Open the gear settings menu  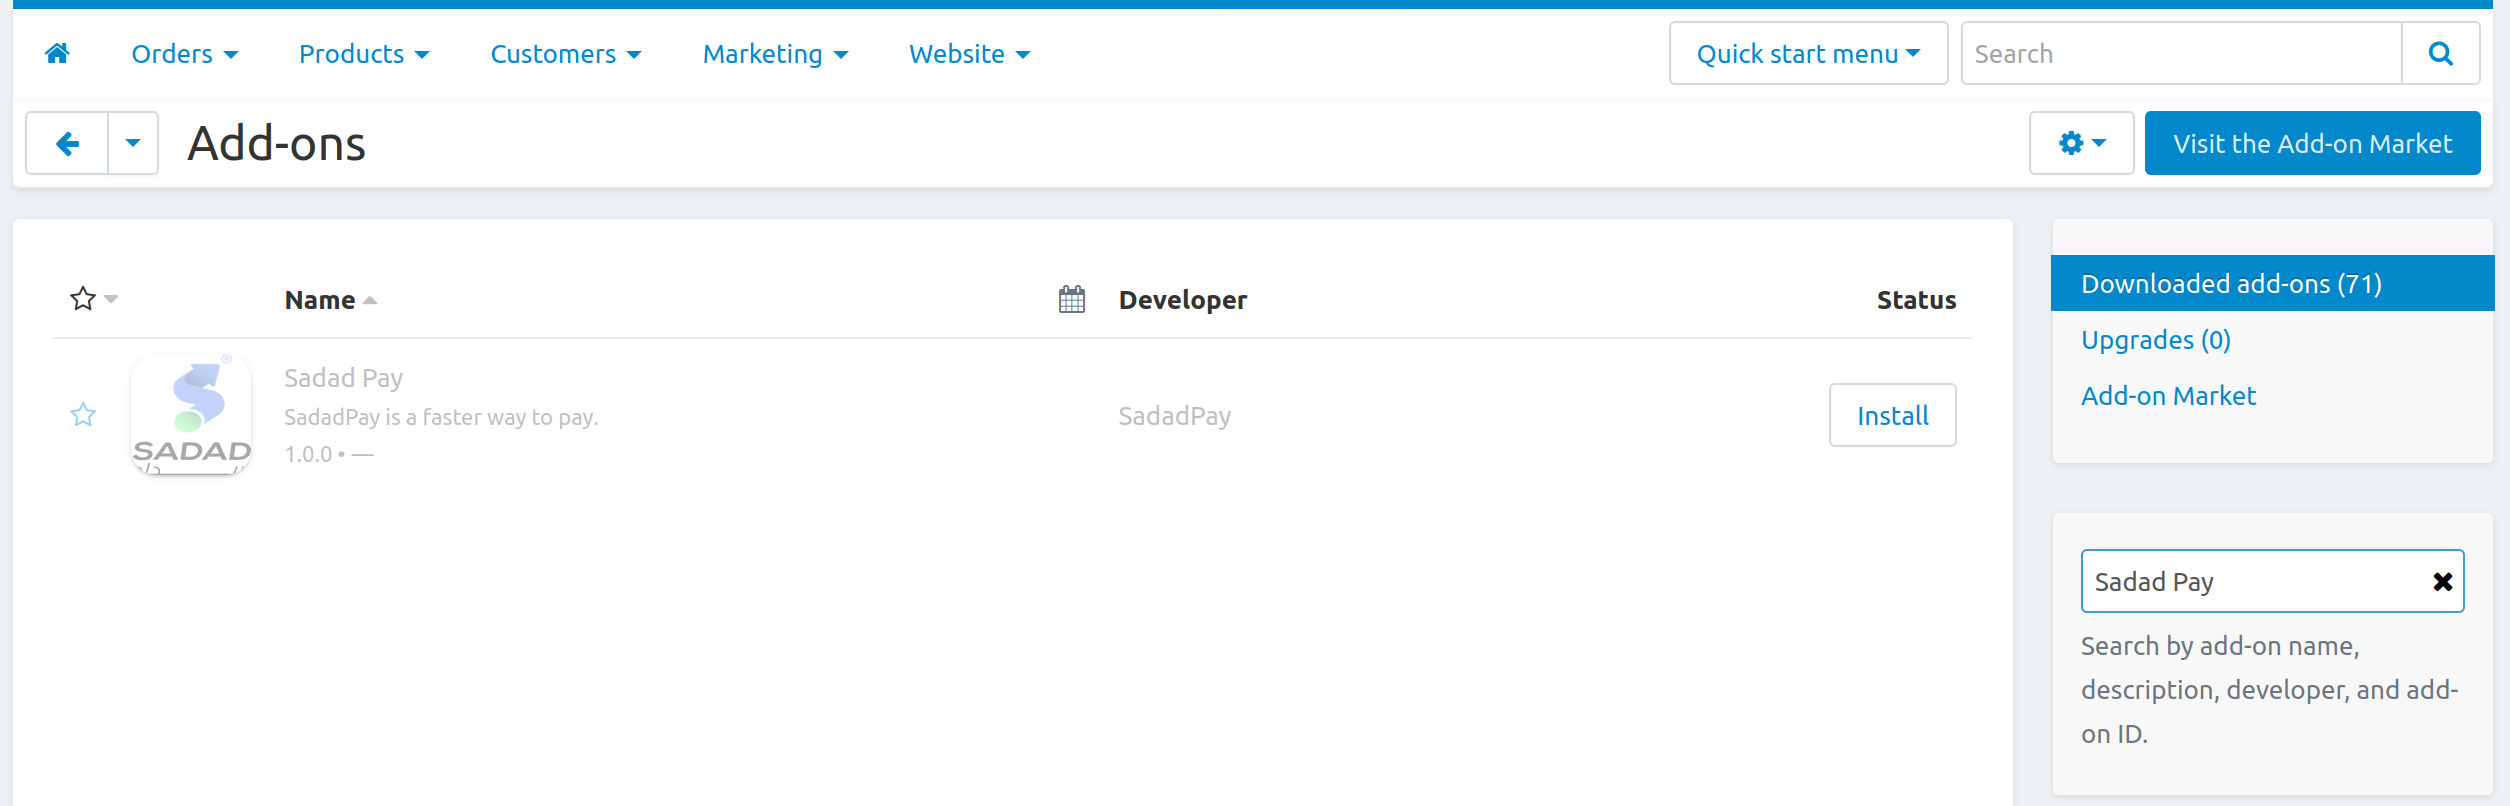2081,143
